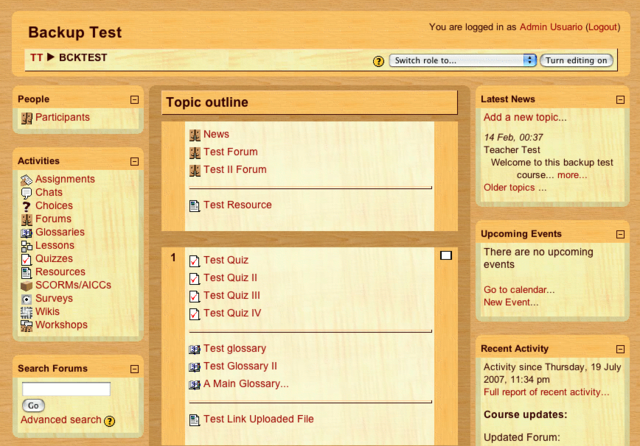Open Full report of recent activity
Screen dimensions: 640x446
tap(546, 392)
